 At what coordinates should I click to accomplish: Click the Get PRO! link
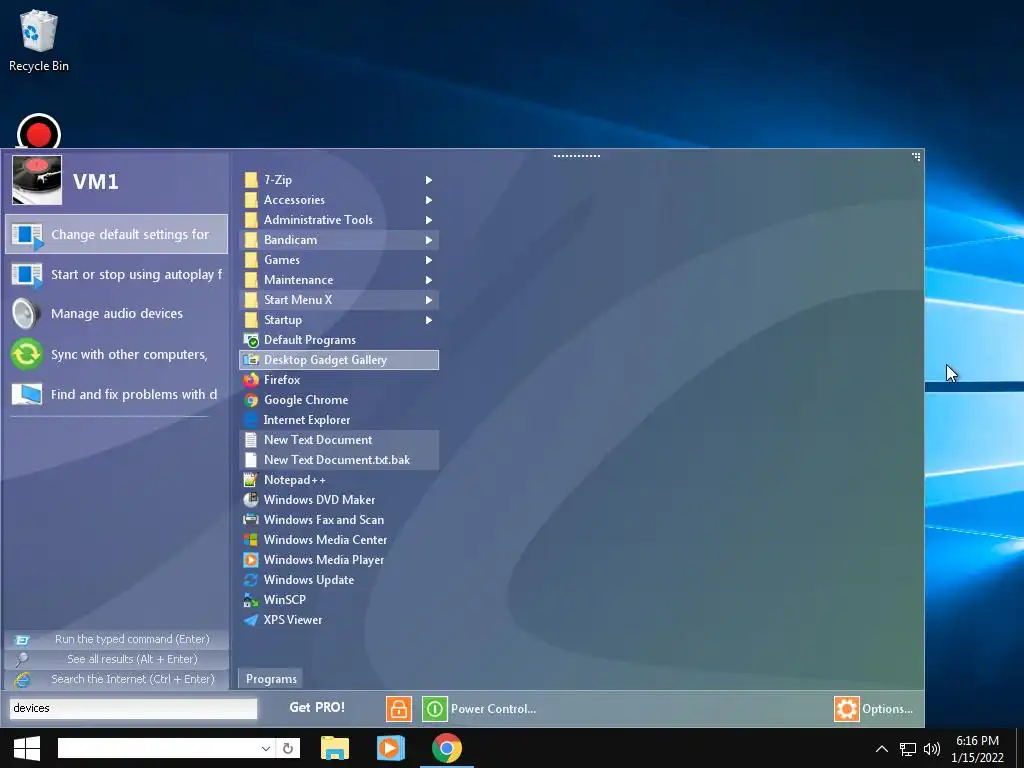click(x=317, y=707)
